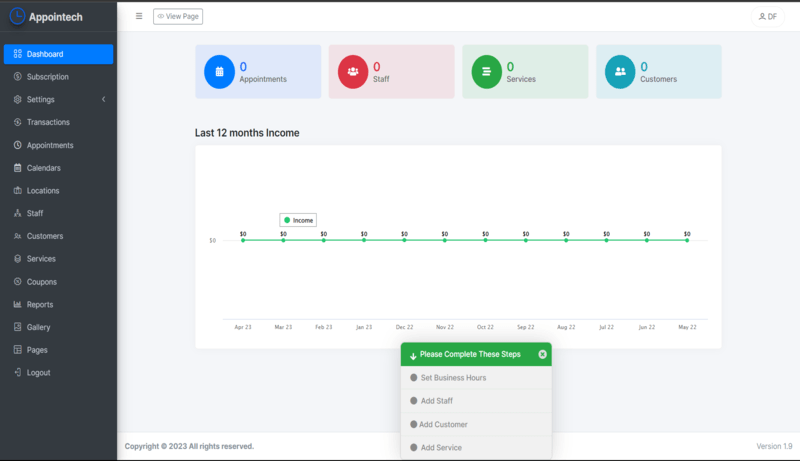Click the red Staff group icon
The image size is (800, 461).
(353, 72)
